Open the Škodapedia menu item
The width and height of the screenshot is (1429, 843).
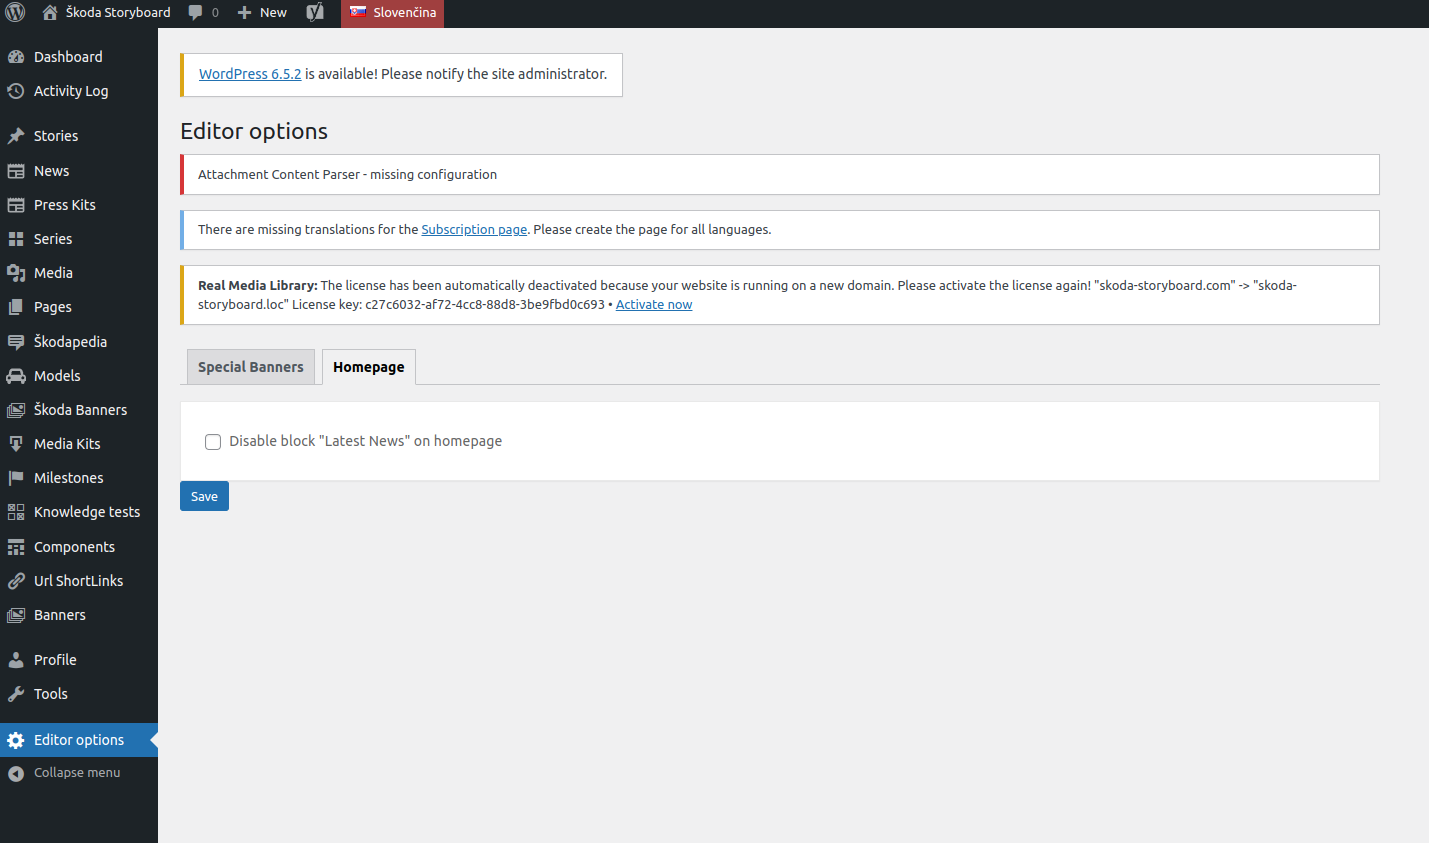coord(79,342)
